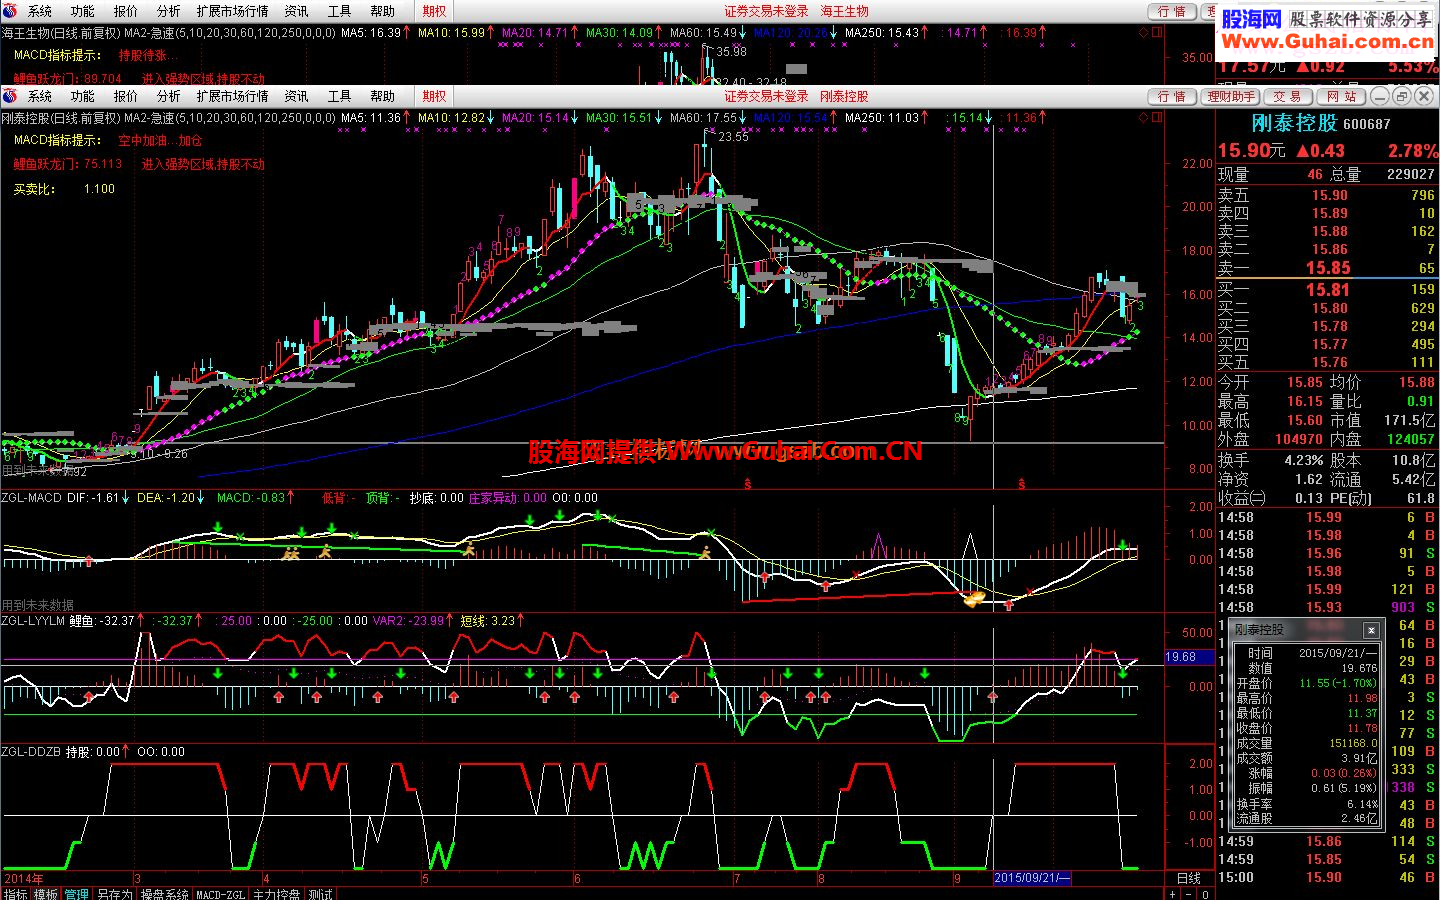
Task: Open 资讯 menu in 刚泰控股 window
Action: (297, 96)
